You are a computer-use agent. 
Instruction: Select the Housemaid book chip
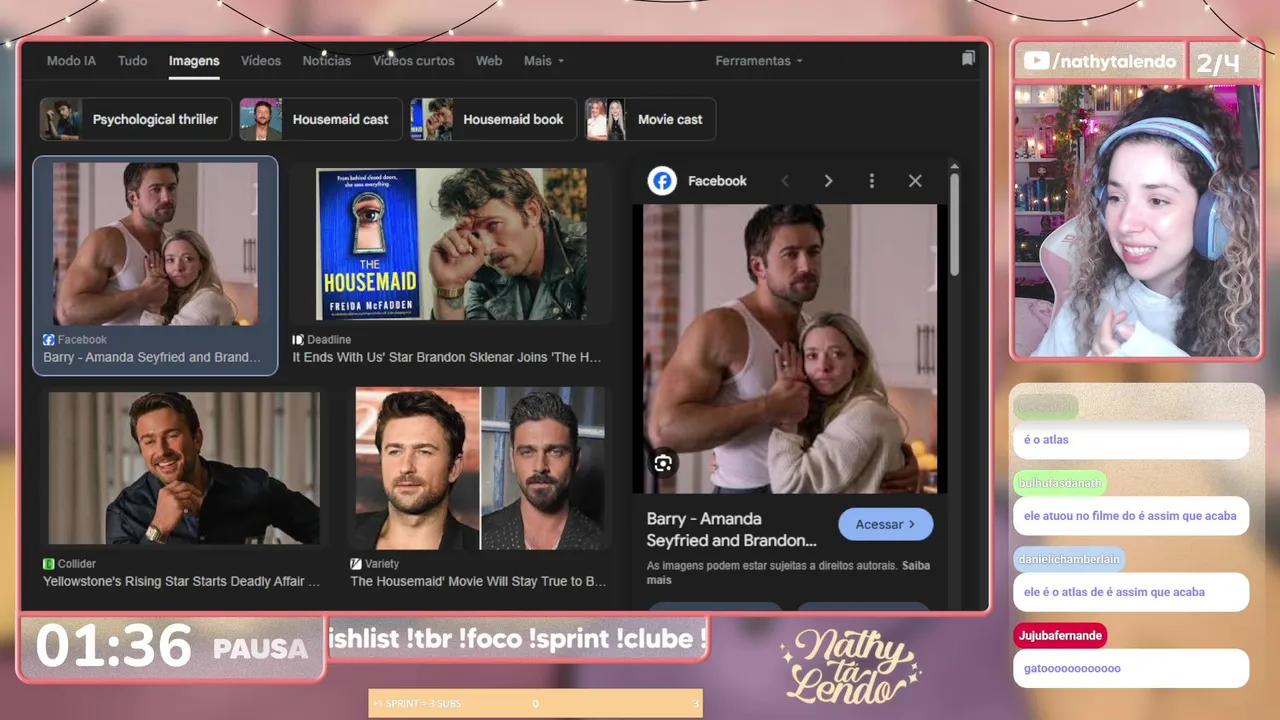[x=493, y=119]
